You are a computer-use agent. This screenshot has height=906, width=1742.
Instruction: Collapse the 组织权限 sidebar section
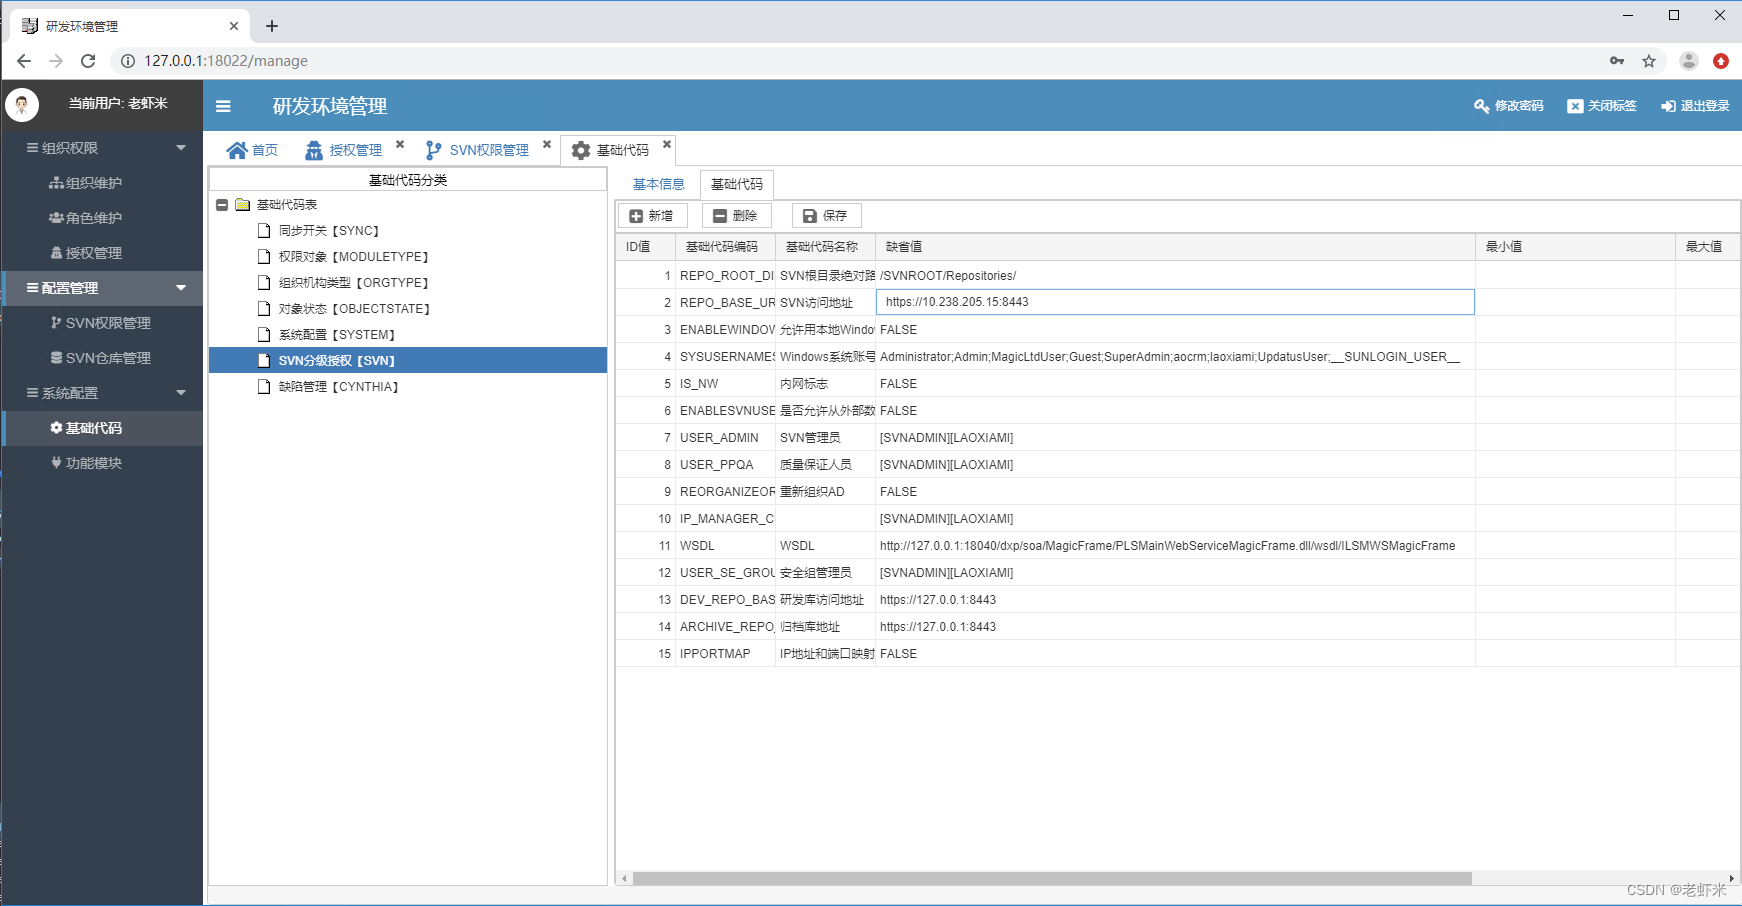click(181, 148)
